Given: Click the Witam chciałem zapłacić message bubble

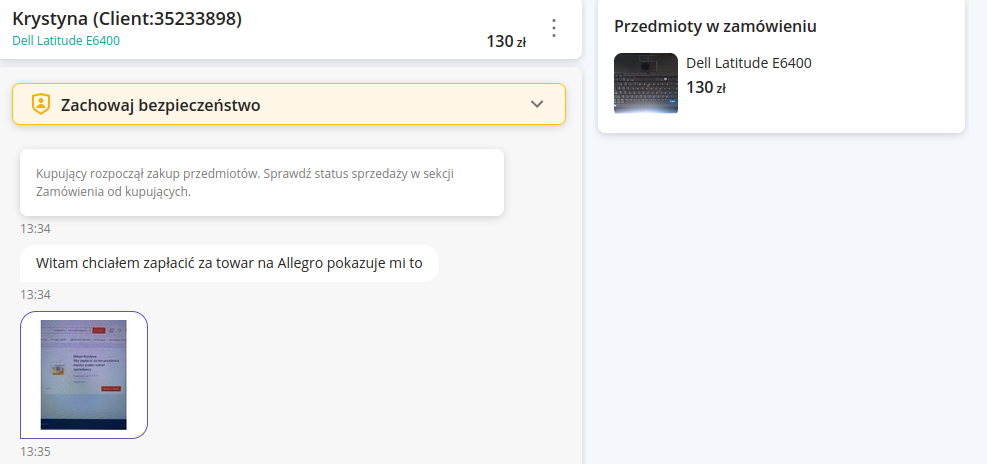Looking at the screenshot, I should click(229, 263).
